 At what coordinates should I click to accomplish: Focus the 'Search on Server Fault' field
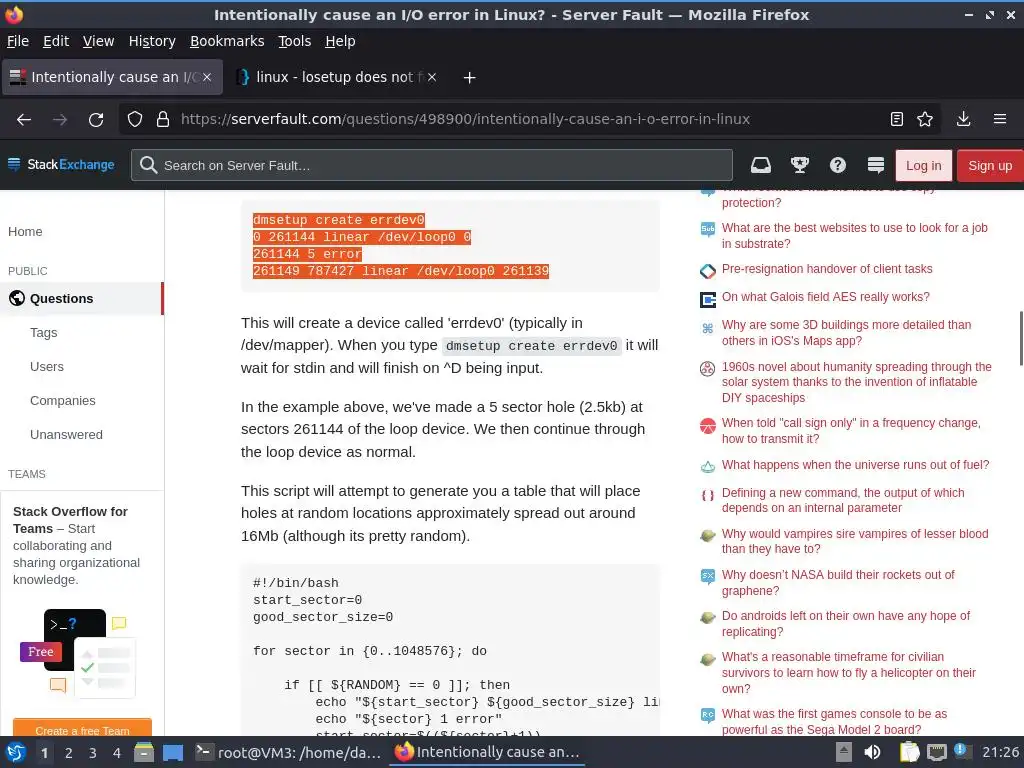coord(432,165)
